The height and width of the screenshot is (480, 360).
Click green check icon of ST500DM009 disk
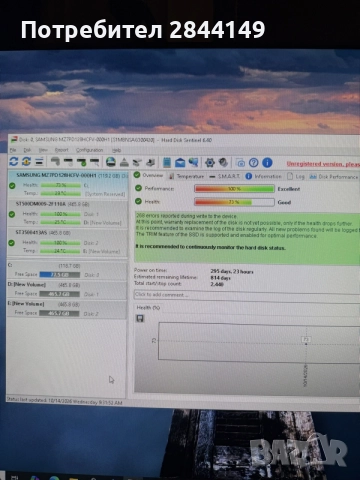(x=12, y=214)
